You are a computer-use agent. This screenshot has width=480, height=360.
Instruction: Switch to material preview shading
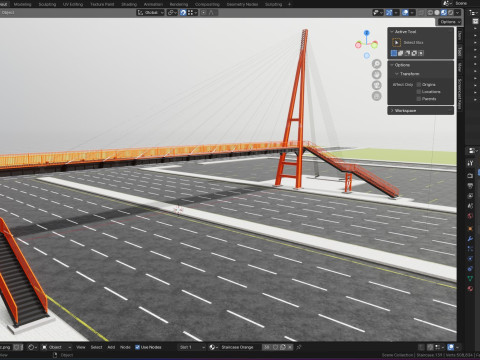pyautogui.click(x=444, y=12)
